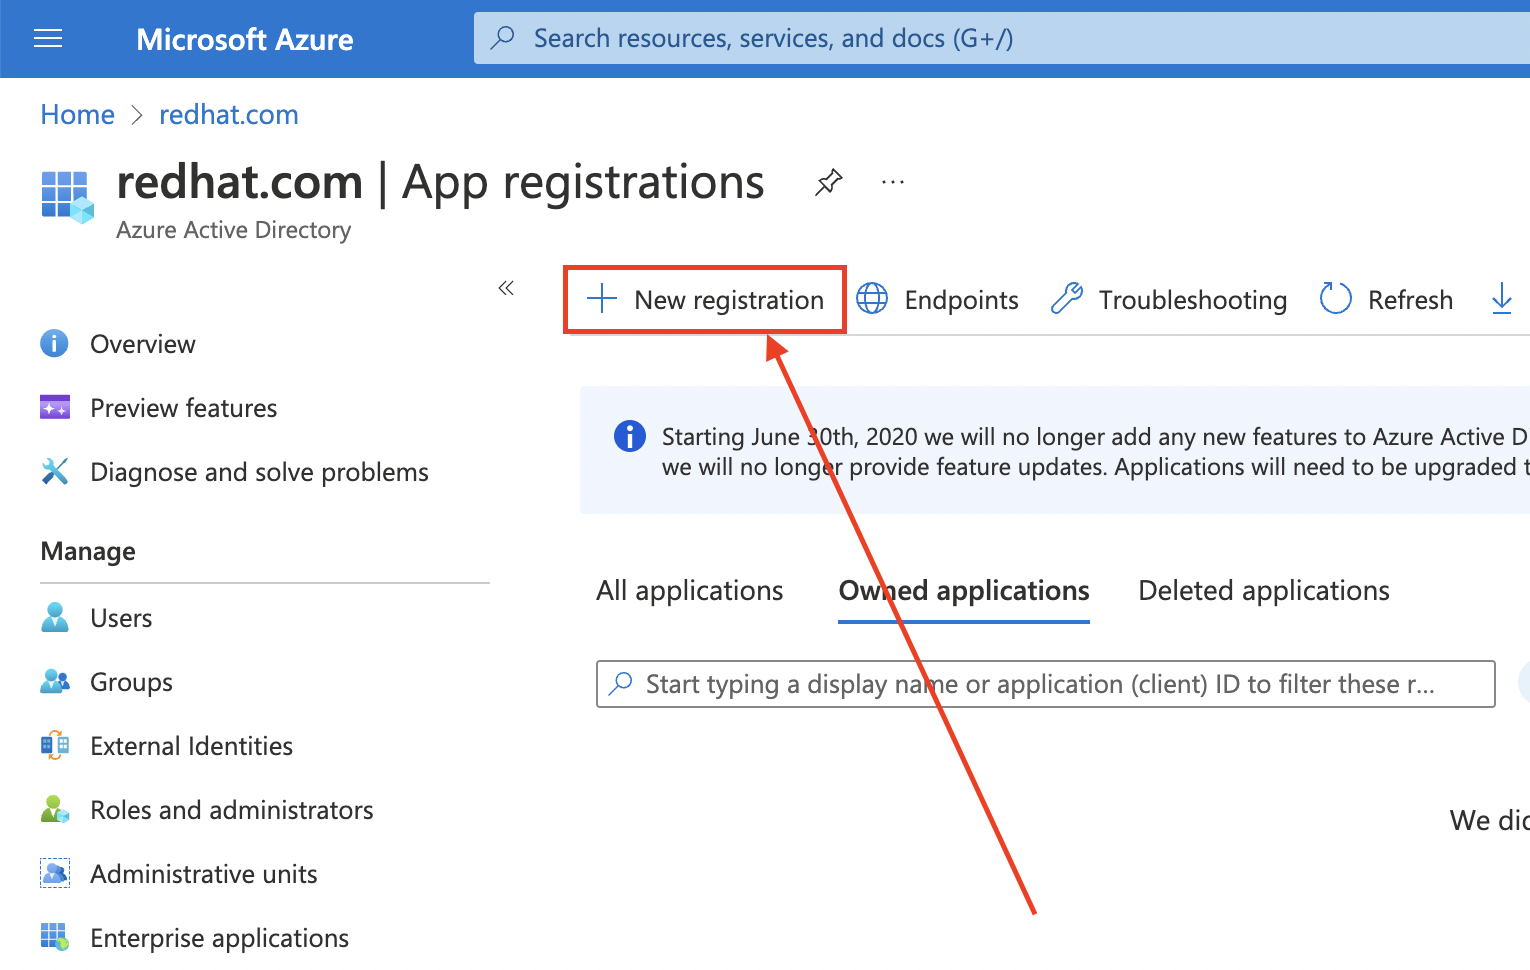This screenshot has width=1530, height=970.
Task: Click the top search resources bar
Action: click(1000, 39)
